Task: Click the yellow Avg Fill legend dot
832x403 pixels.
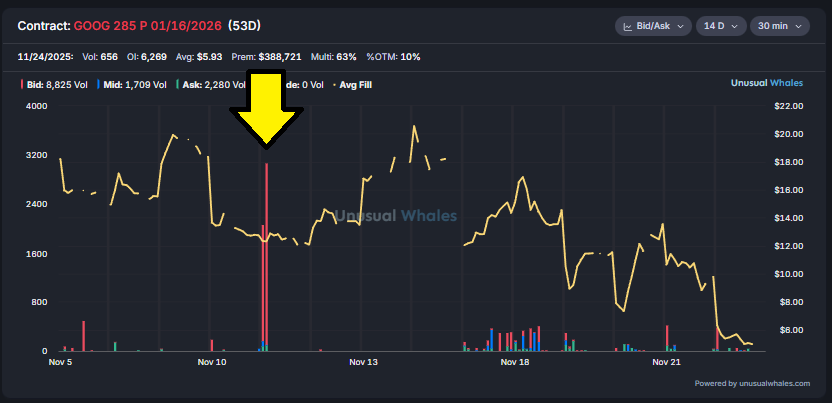Action: (332, 85)
